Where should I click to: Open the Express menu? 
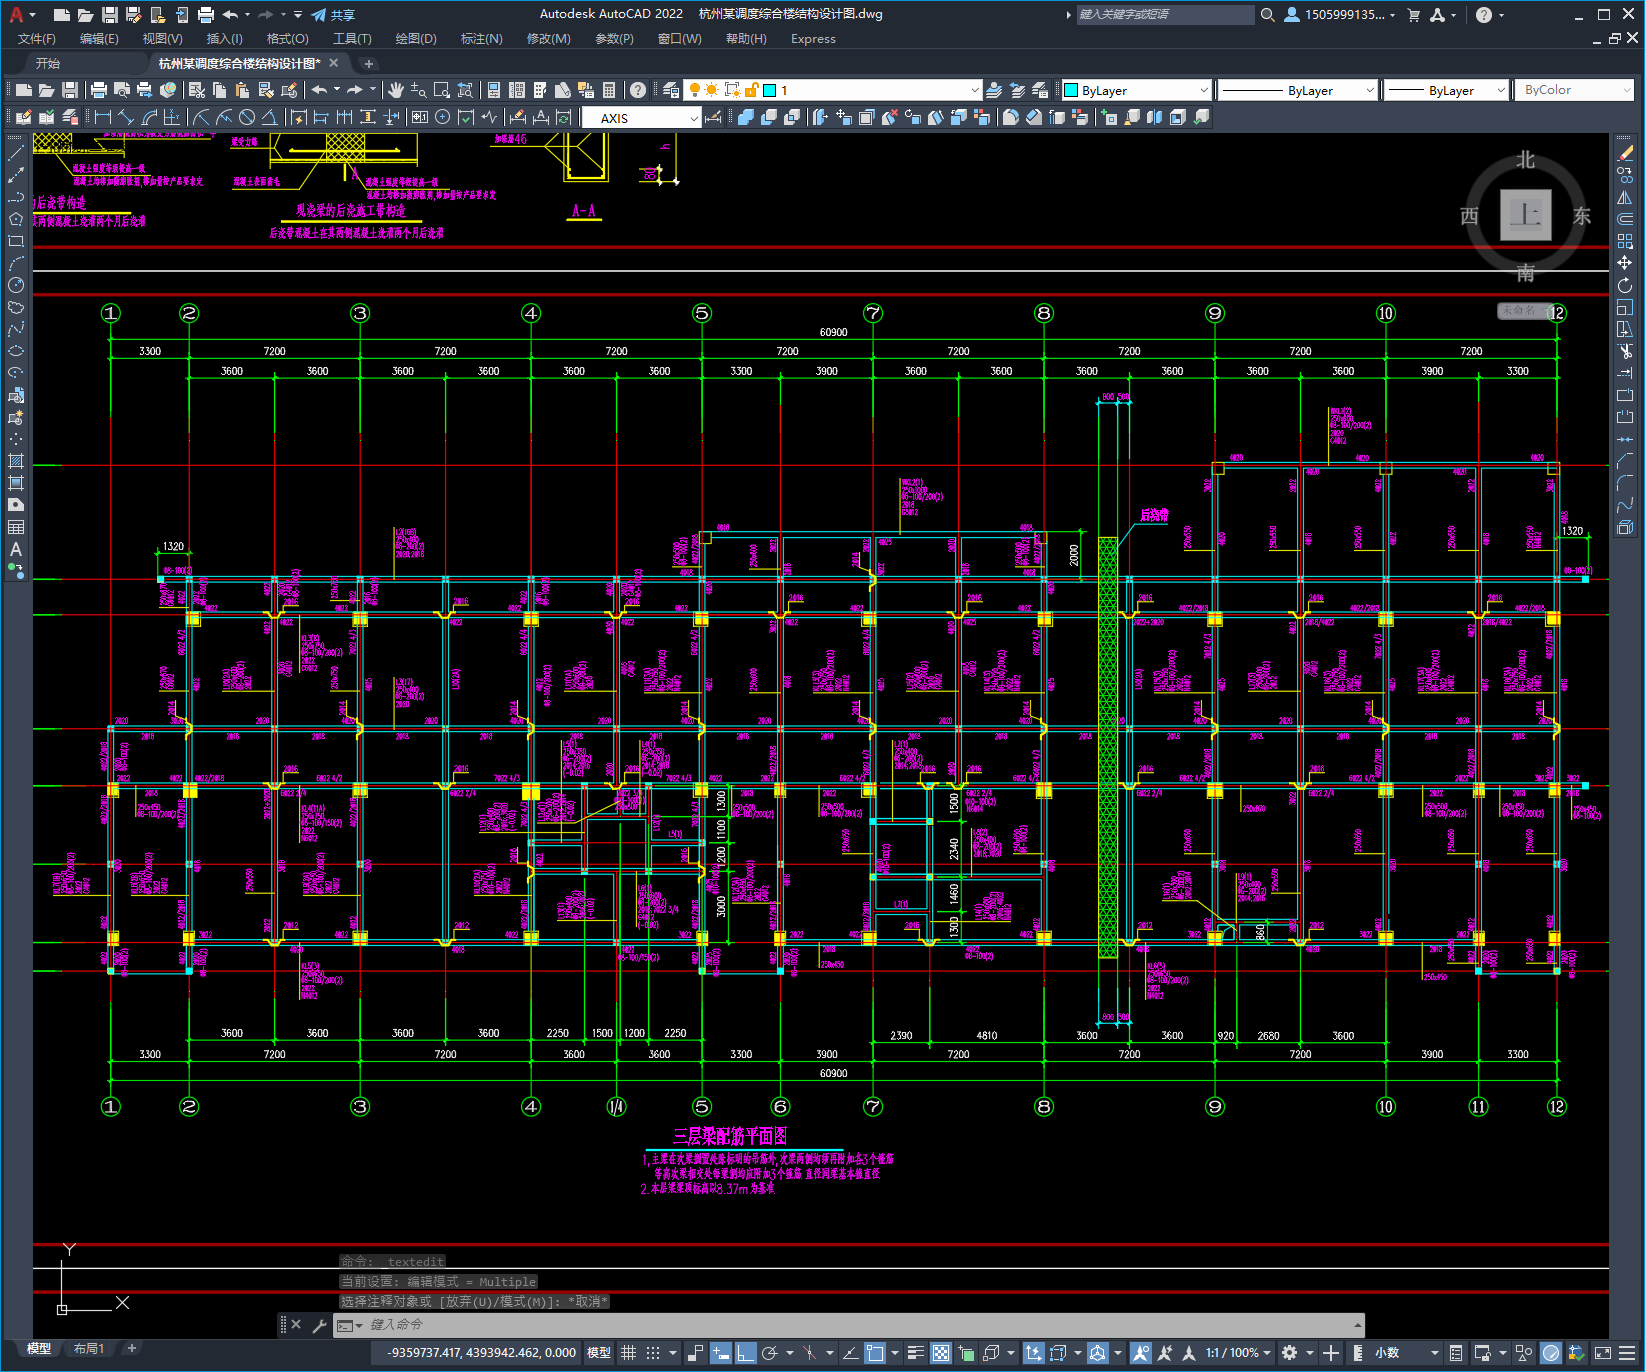pyautogui.click(x=813, y=39)
